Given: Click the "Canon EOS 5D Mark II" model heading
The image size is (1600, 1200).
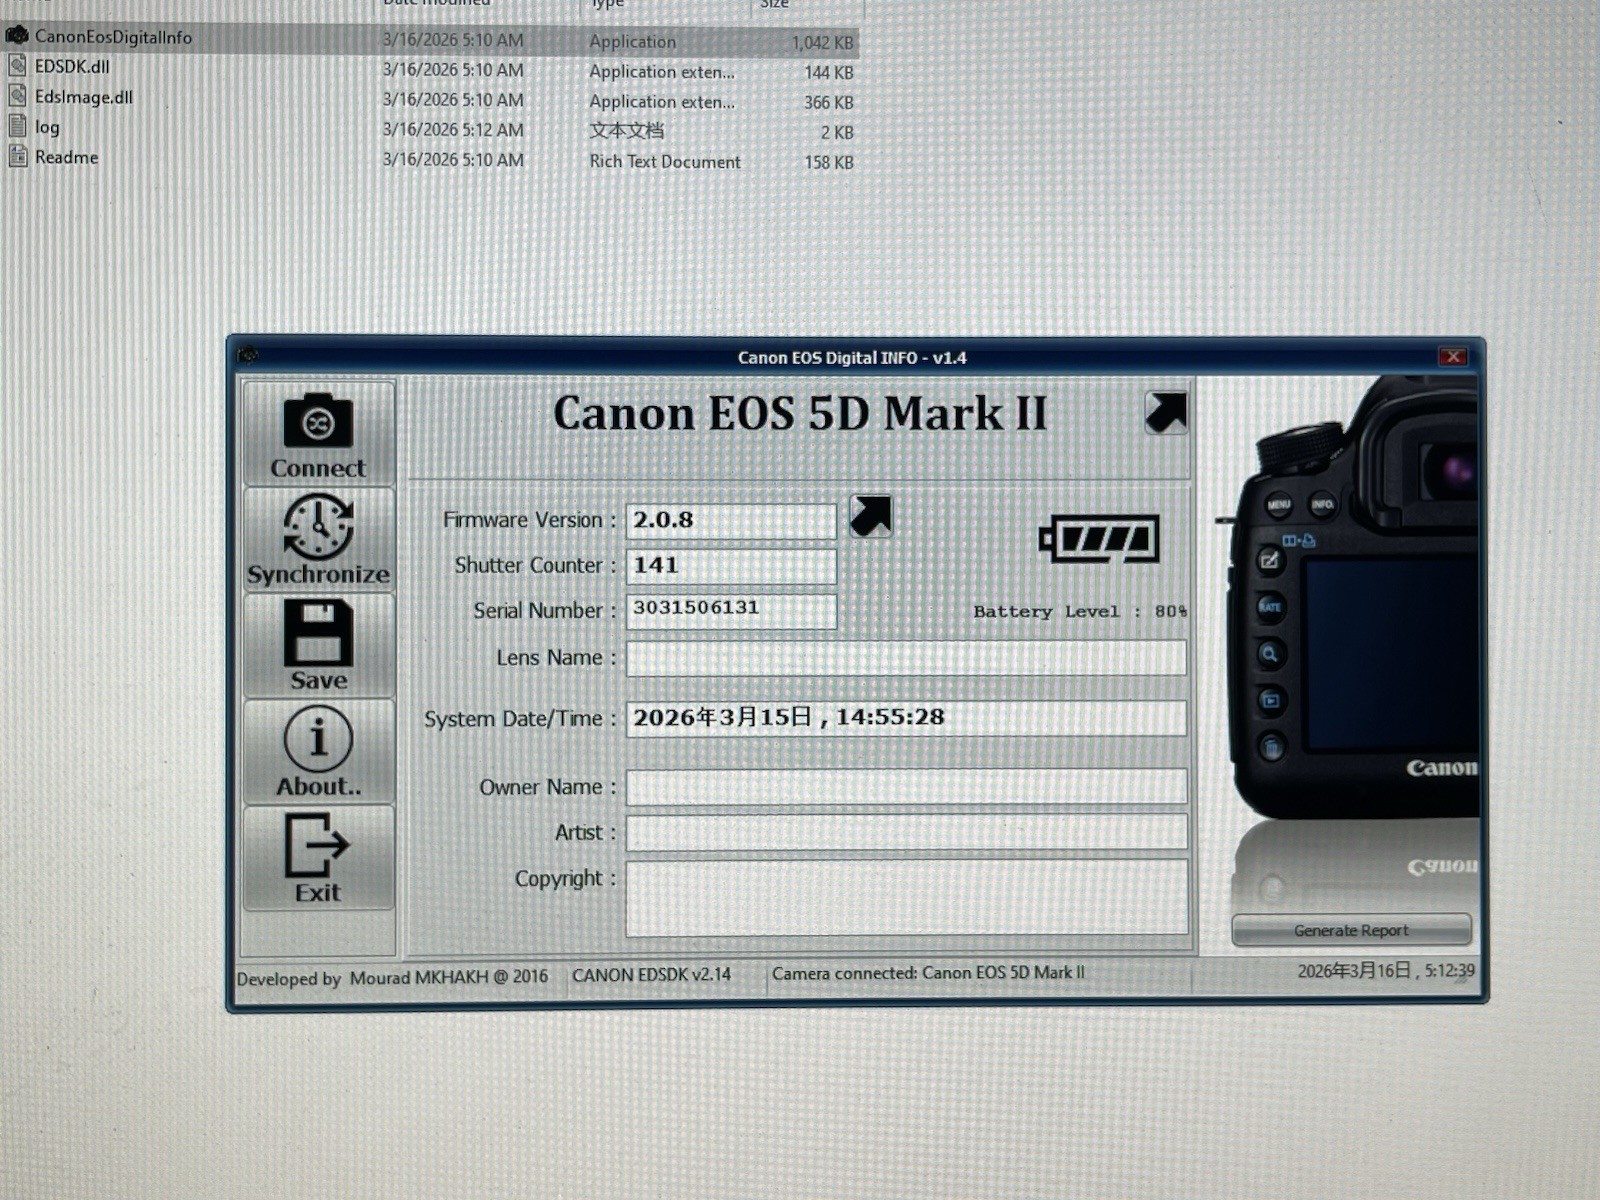Looking at the screenshot, I should coord(800,414).
